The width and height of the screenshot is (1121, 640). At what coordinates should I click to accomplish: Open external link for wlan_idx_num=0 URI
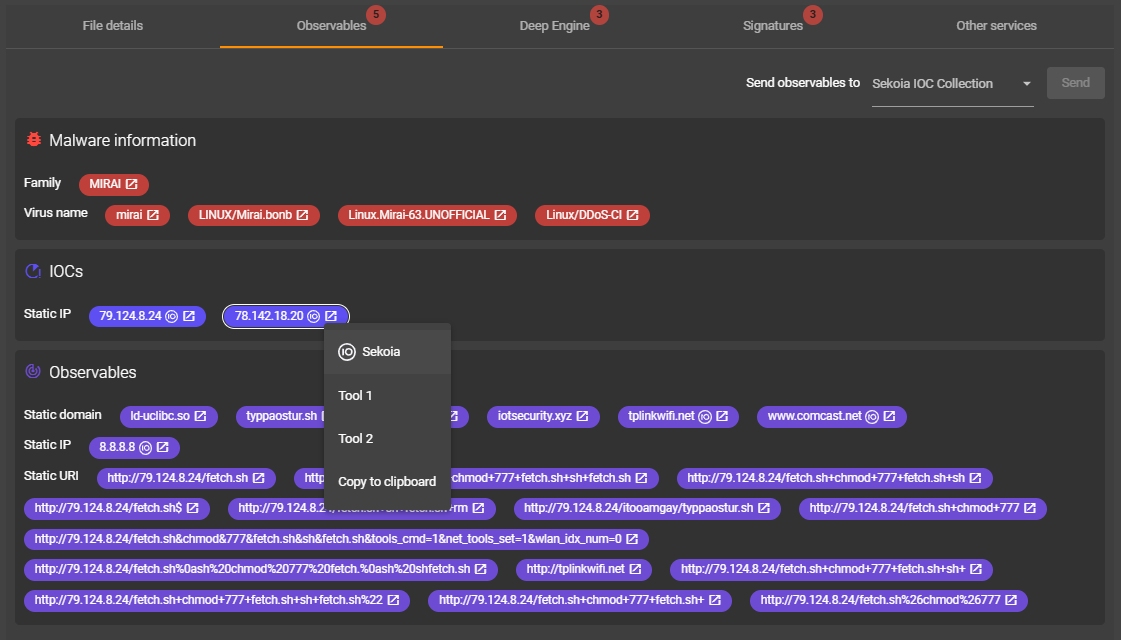(633, 539)
